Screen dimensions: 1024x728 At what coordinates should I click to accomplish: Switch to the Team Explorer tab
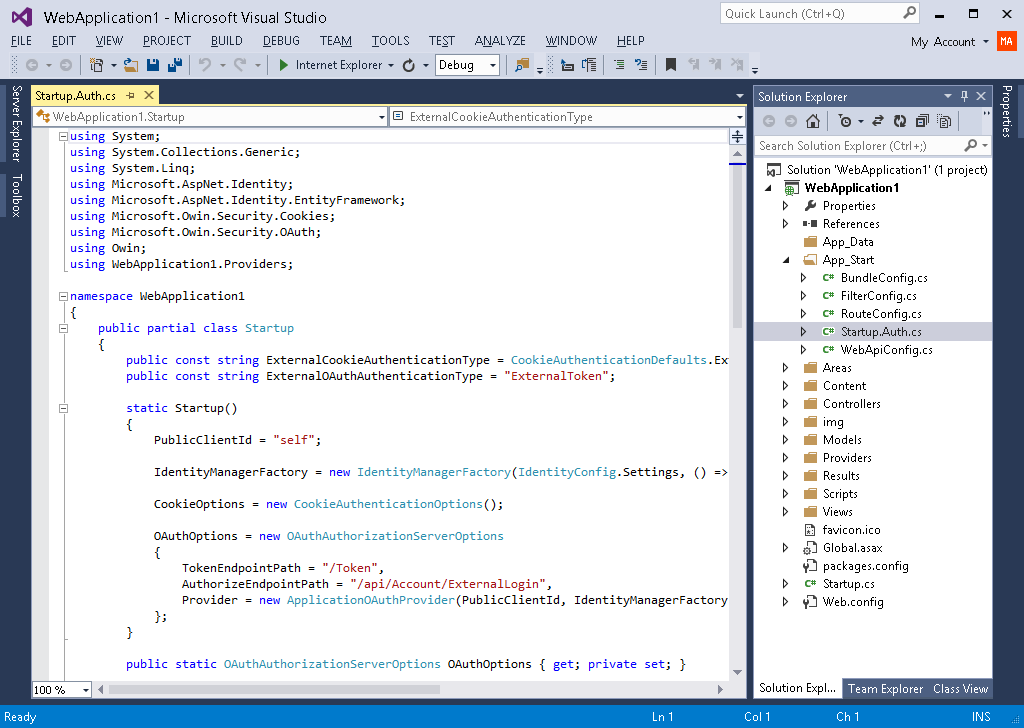pos(885,688)
